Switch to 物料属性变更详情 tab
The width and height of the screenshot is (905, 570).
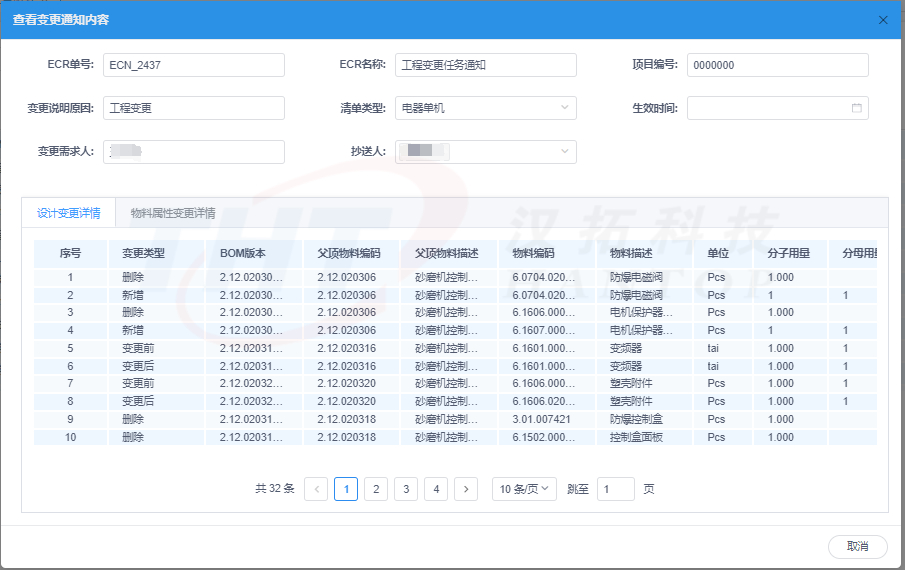point(173,213)
